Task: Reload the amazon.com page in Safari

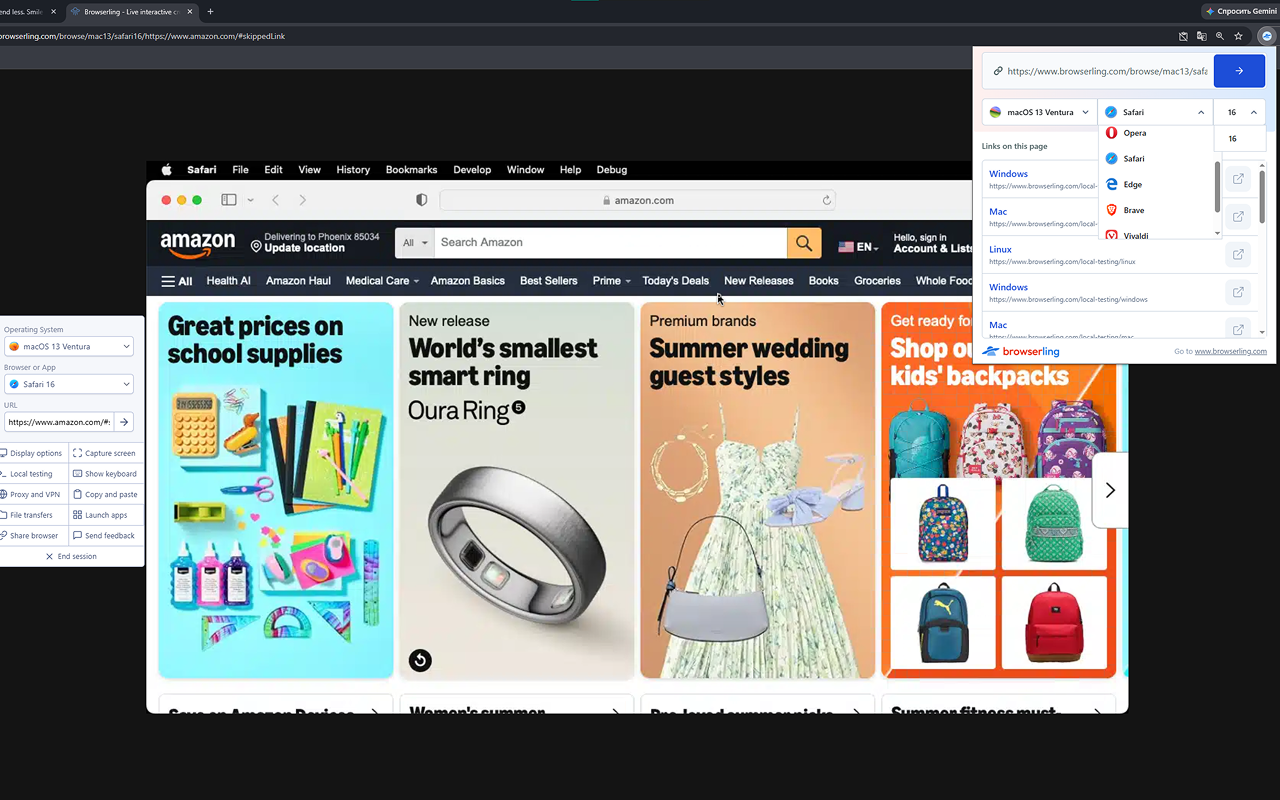Action: [827, 200]
